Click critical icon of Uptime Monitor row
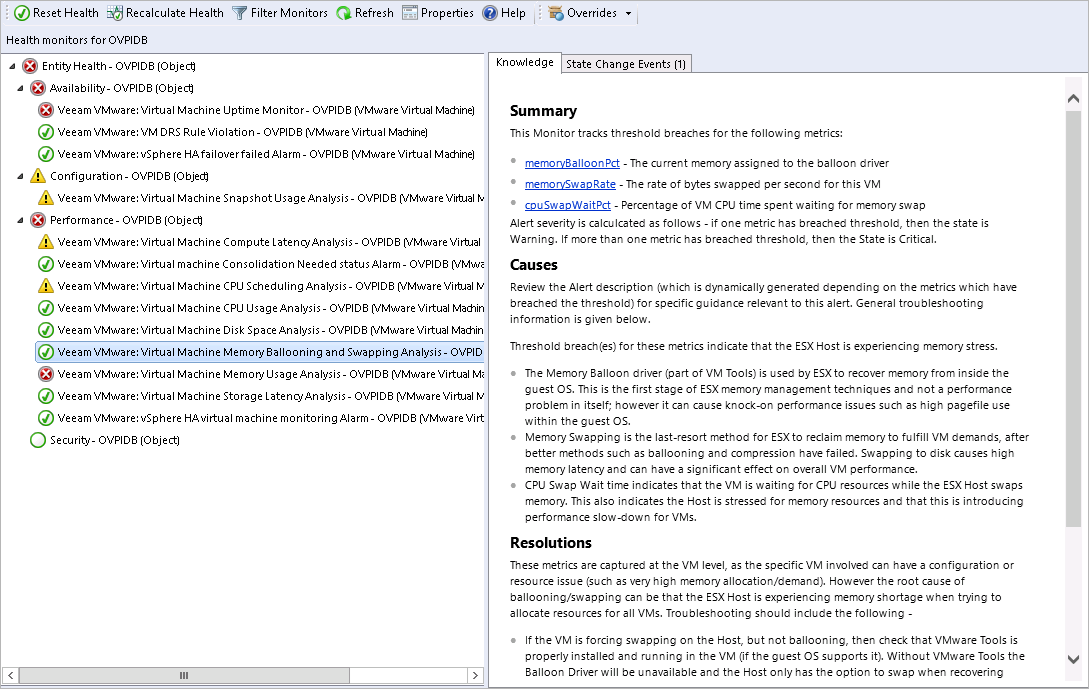 click(x=46, y=110)
